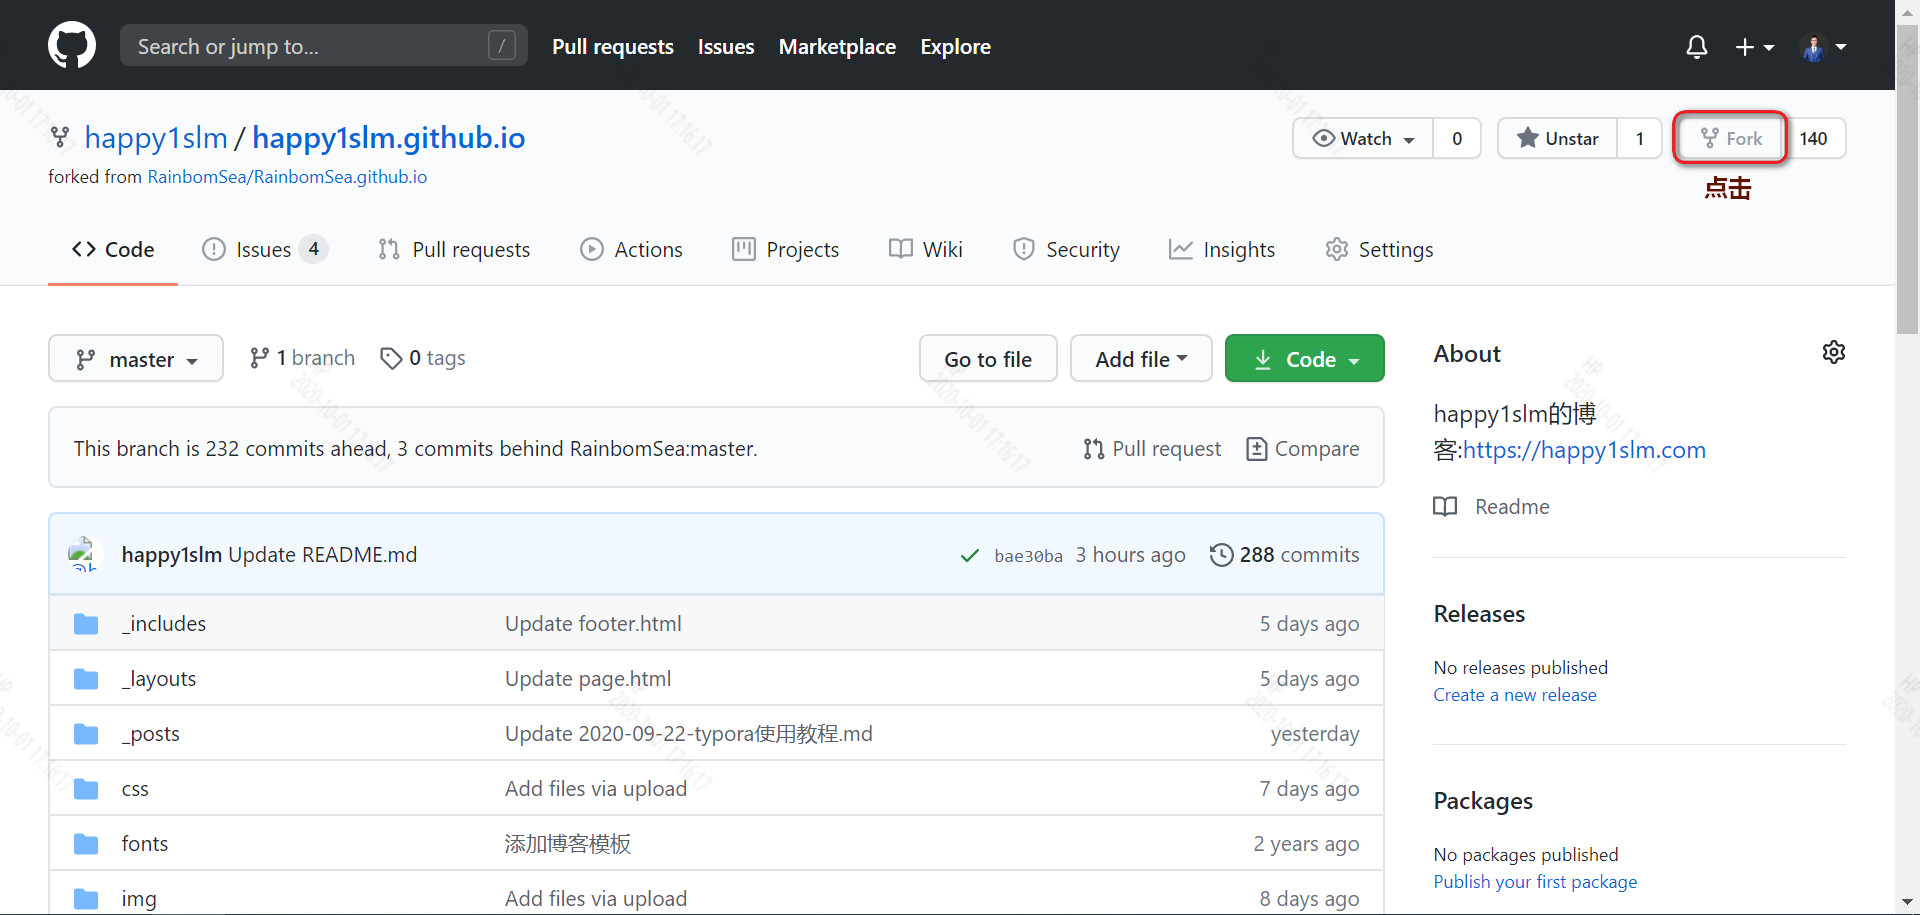This screenshot has width=1920, height=915.
Task: View the 0 watchers count
Action: (x=1457, y=138)
